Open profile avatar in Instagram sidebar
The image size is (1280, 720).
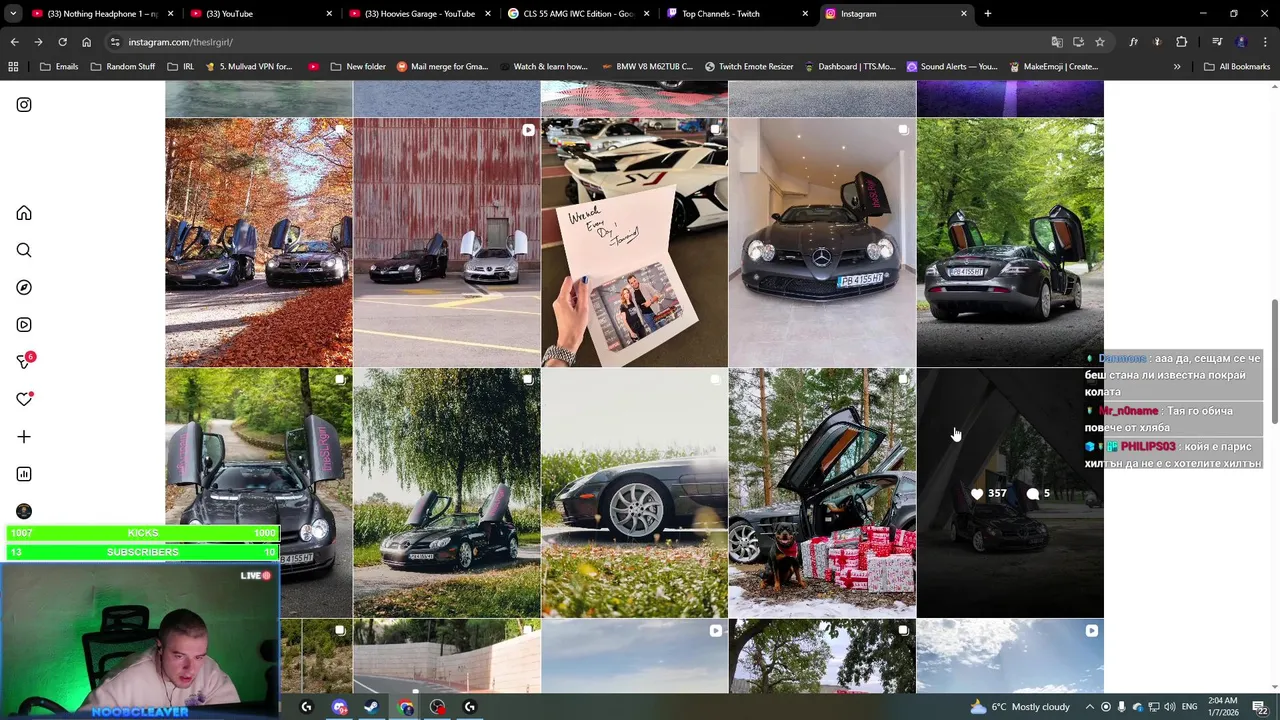(24, 511)
